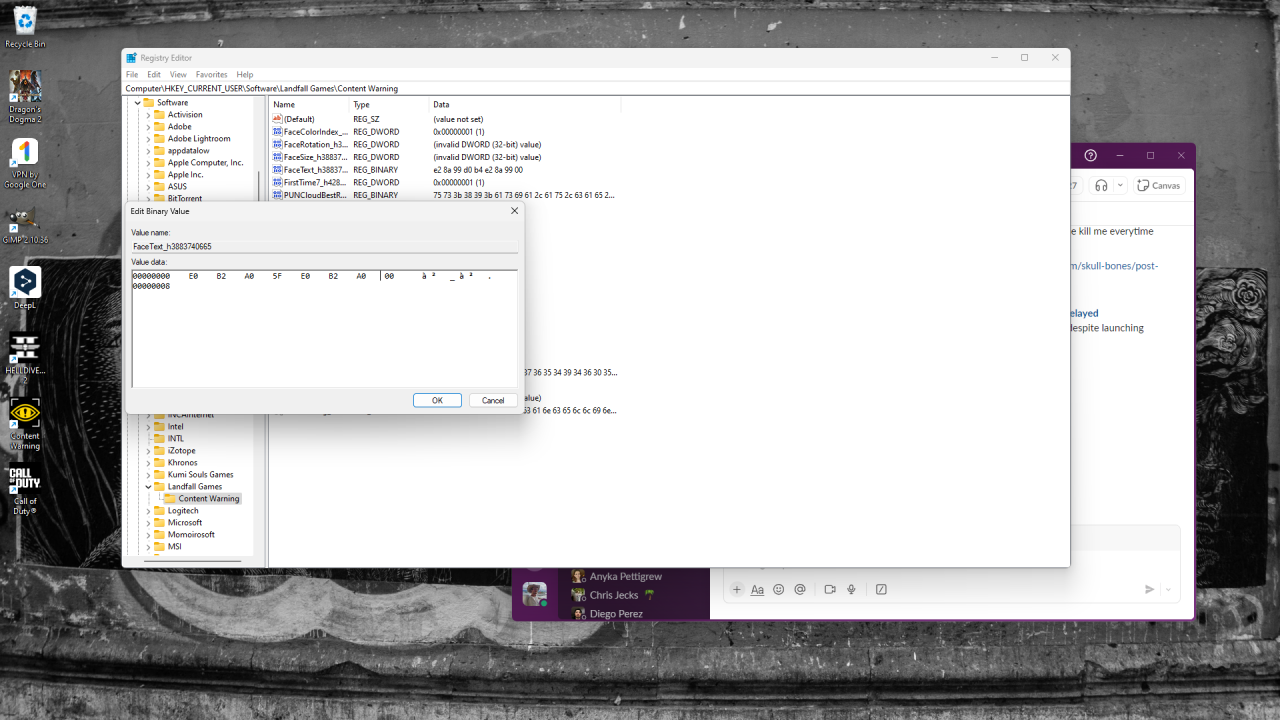Image resolution: width=1280 pixels, height=720 pixels.
Task: Open the emoji picker in Slack composer
Action: point(779,590)
